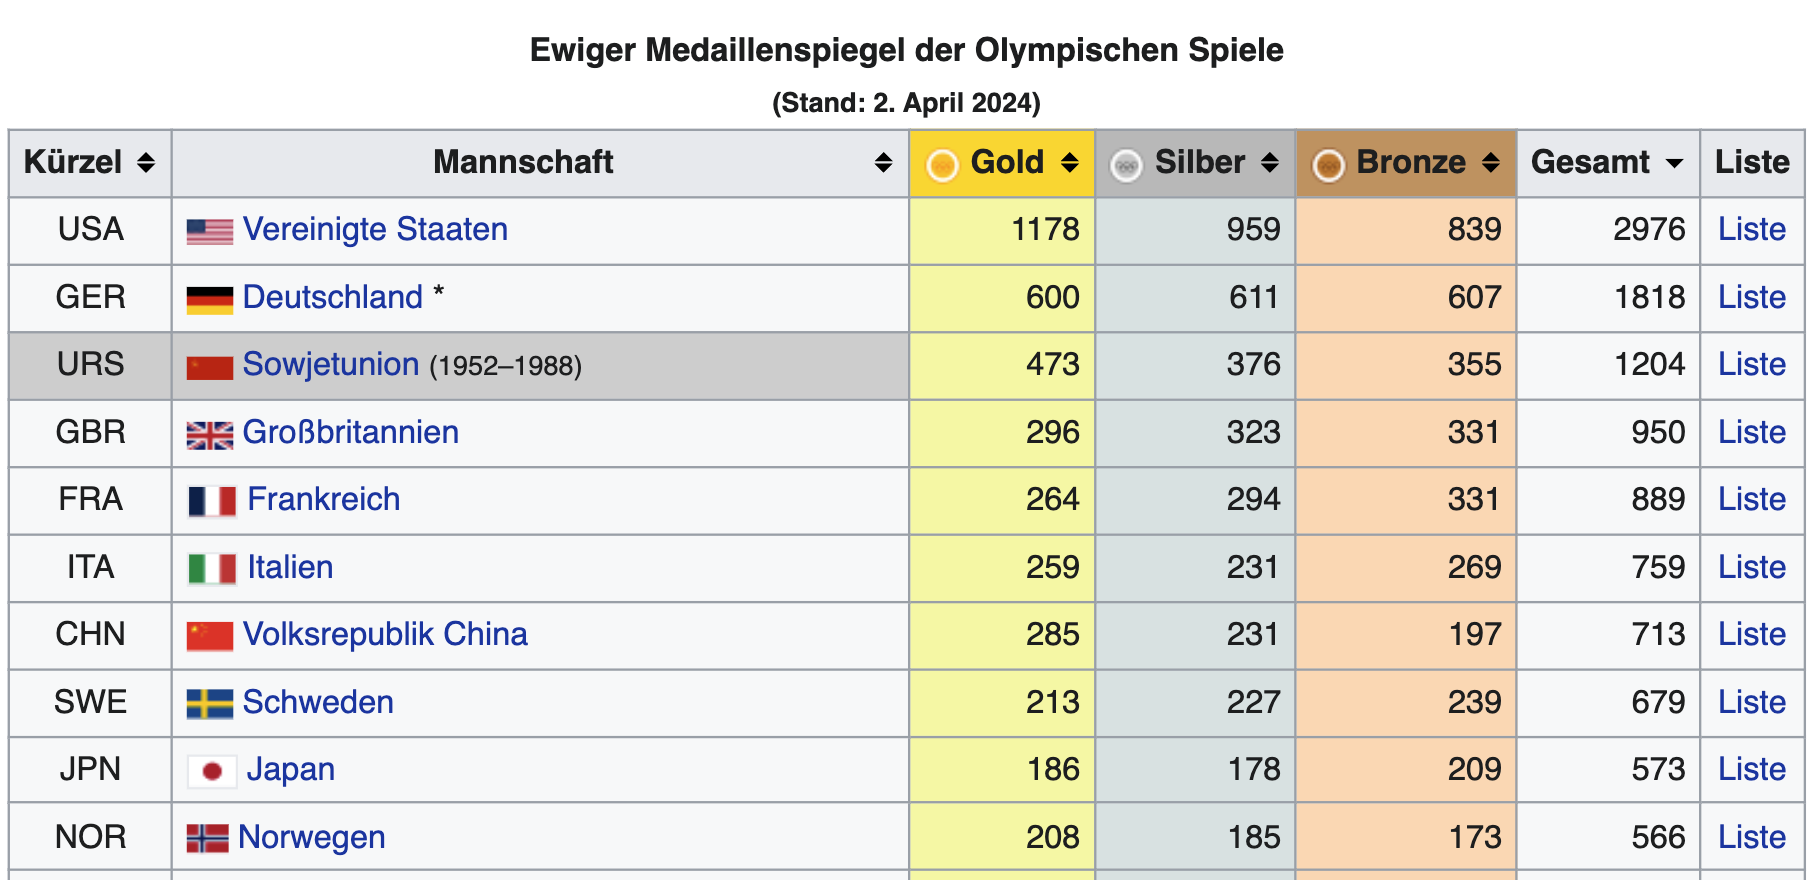Sort table by Gold column arrows
1817x880 pixels.
(1070, 163)
